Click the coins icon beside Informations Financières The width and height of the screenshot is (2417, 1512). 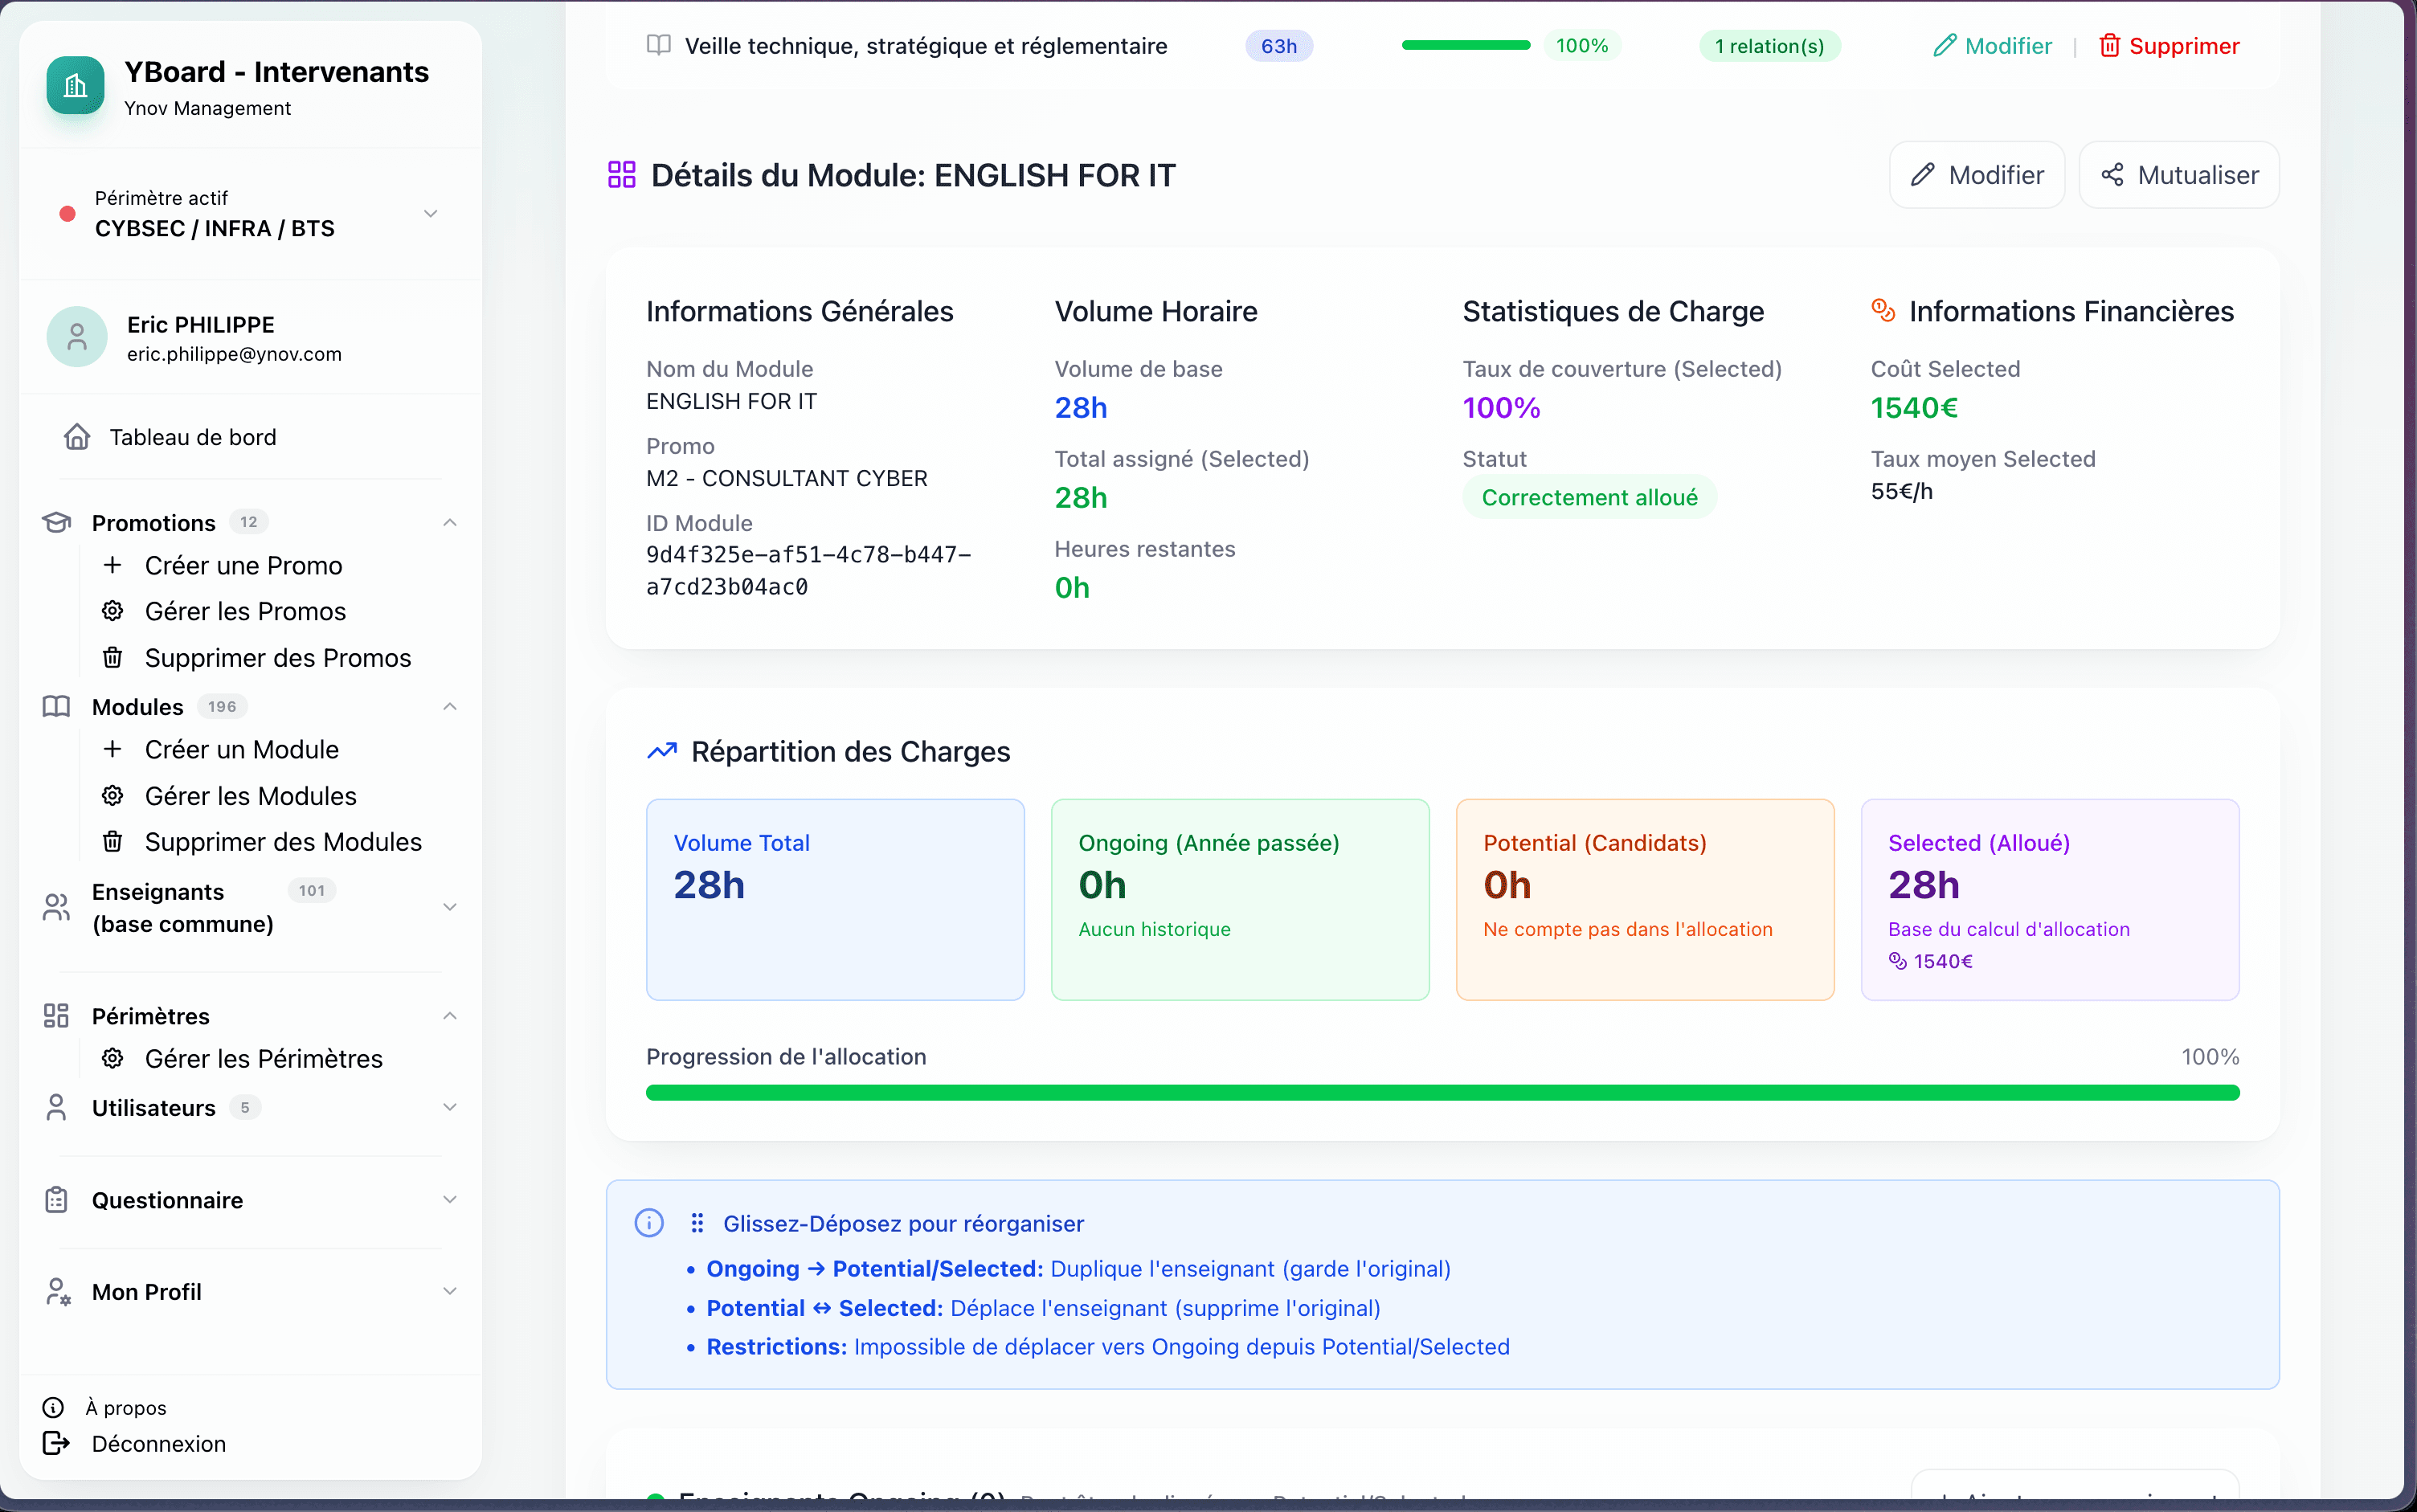[x=1883, y=311]
